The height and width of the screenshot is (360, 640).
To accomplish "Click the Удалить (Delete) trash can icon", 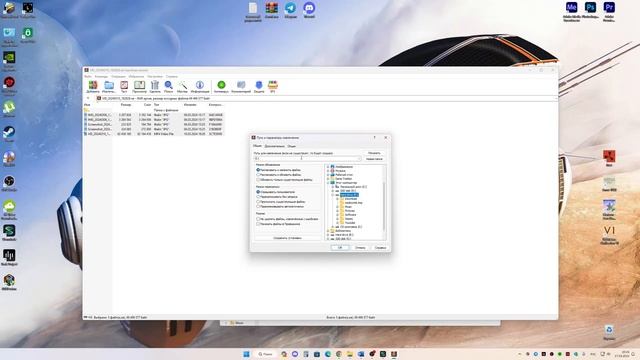I will click(155, 87).
